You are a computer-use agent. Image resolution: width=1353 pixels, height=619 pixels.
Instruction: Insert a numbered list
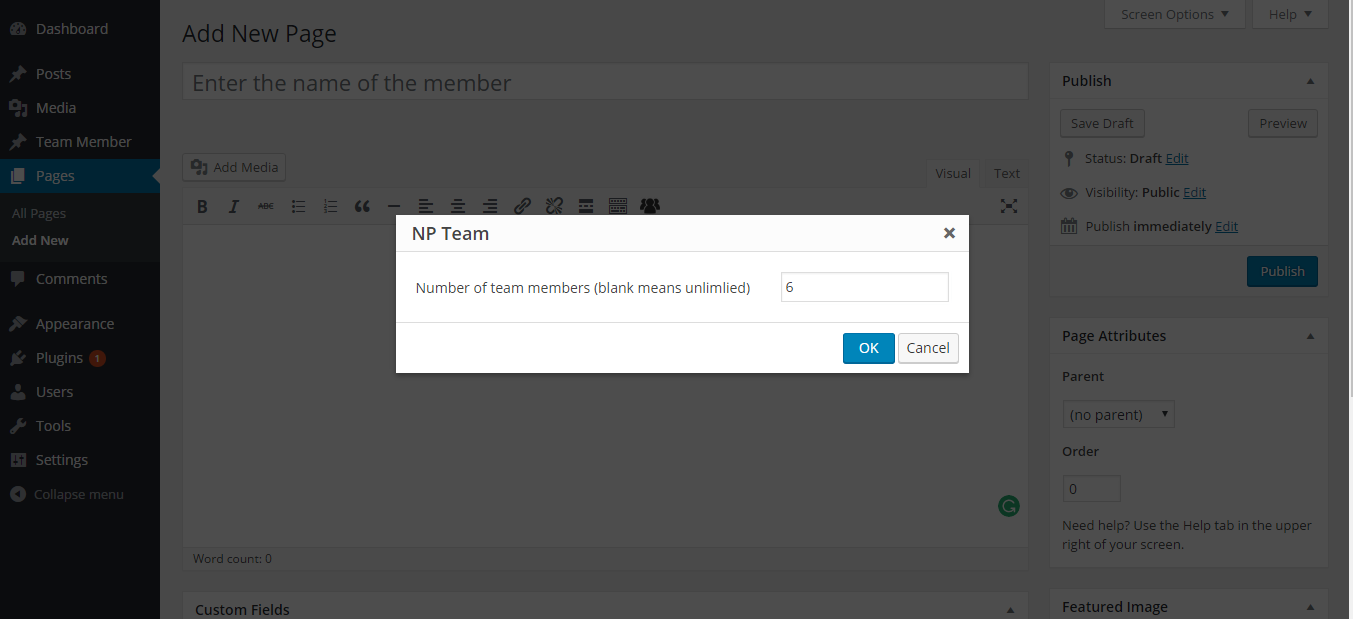330,206
